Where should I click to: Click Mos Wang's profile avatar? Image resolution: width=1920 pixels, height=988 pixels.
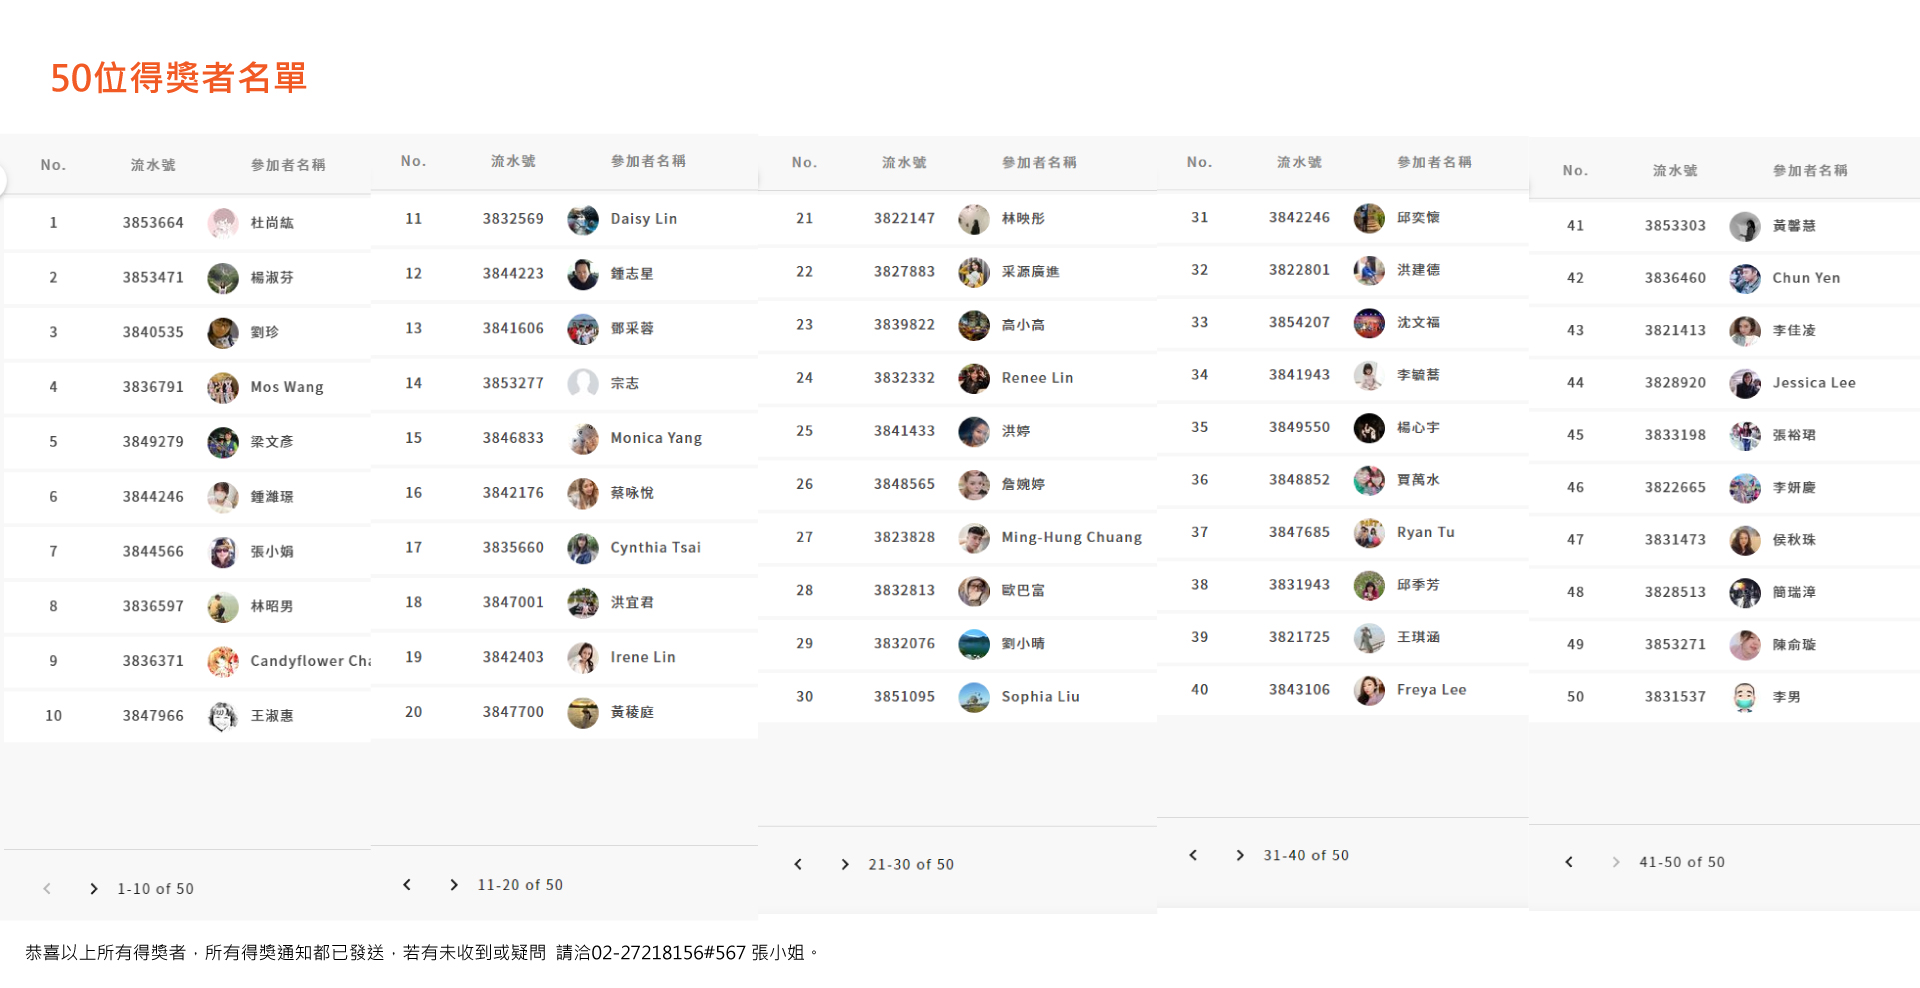tap(222, 387)
